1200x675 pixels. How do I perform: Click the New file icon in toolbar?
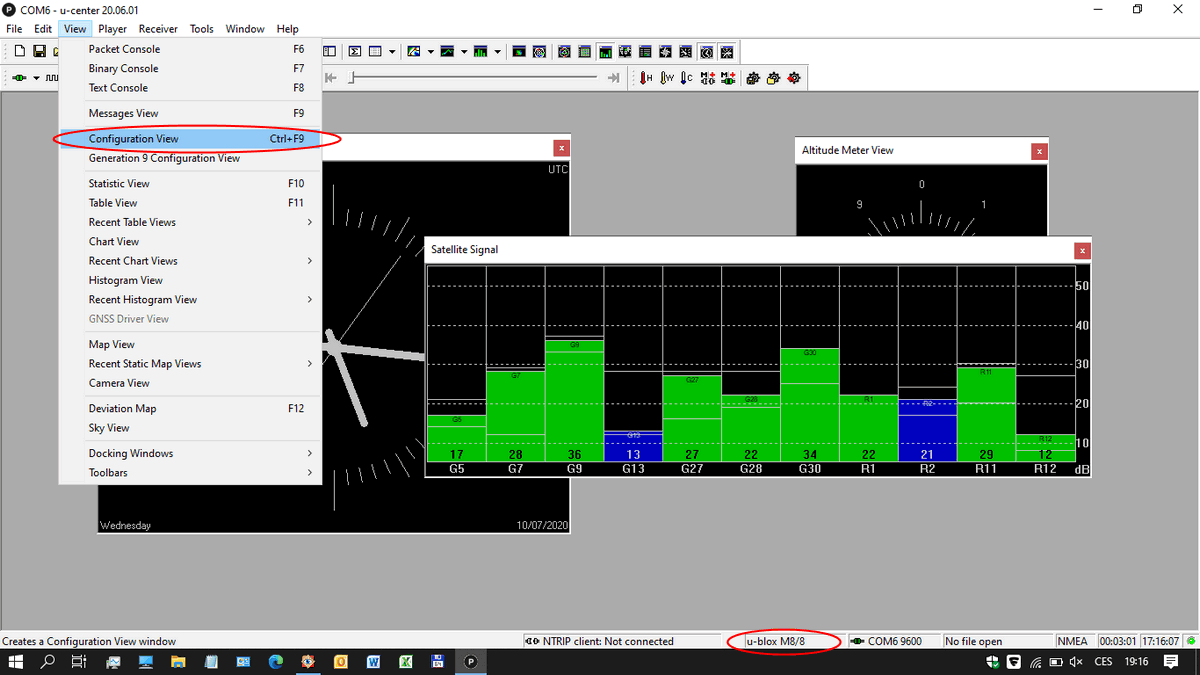pyautogui.click(x=19, y=51)
